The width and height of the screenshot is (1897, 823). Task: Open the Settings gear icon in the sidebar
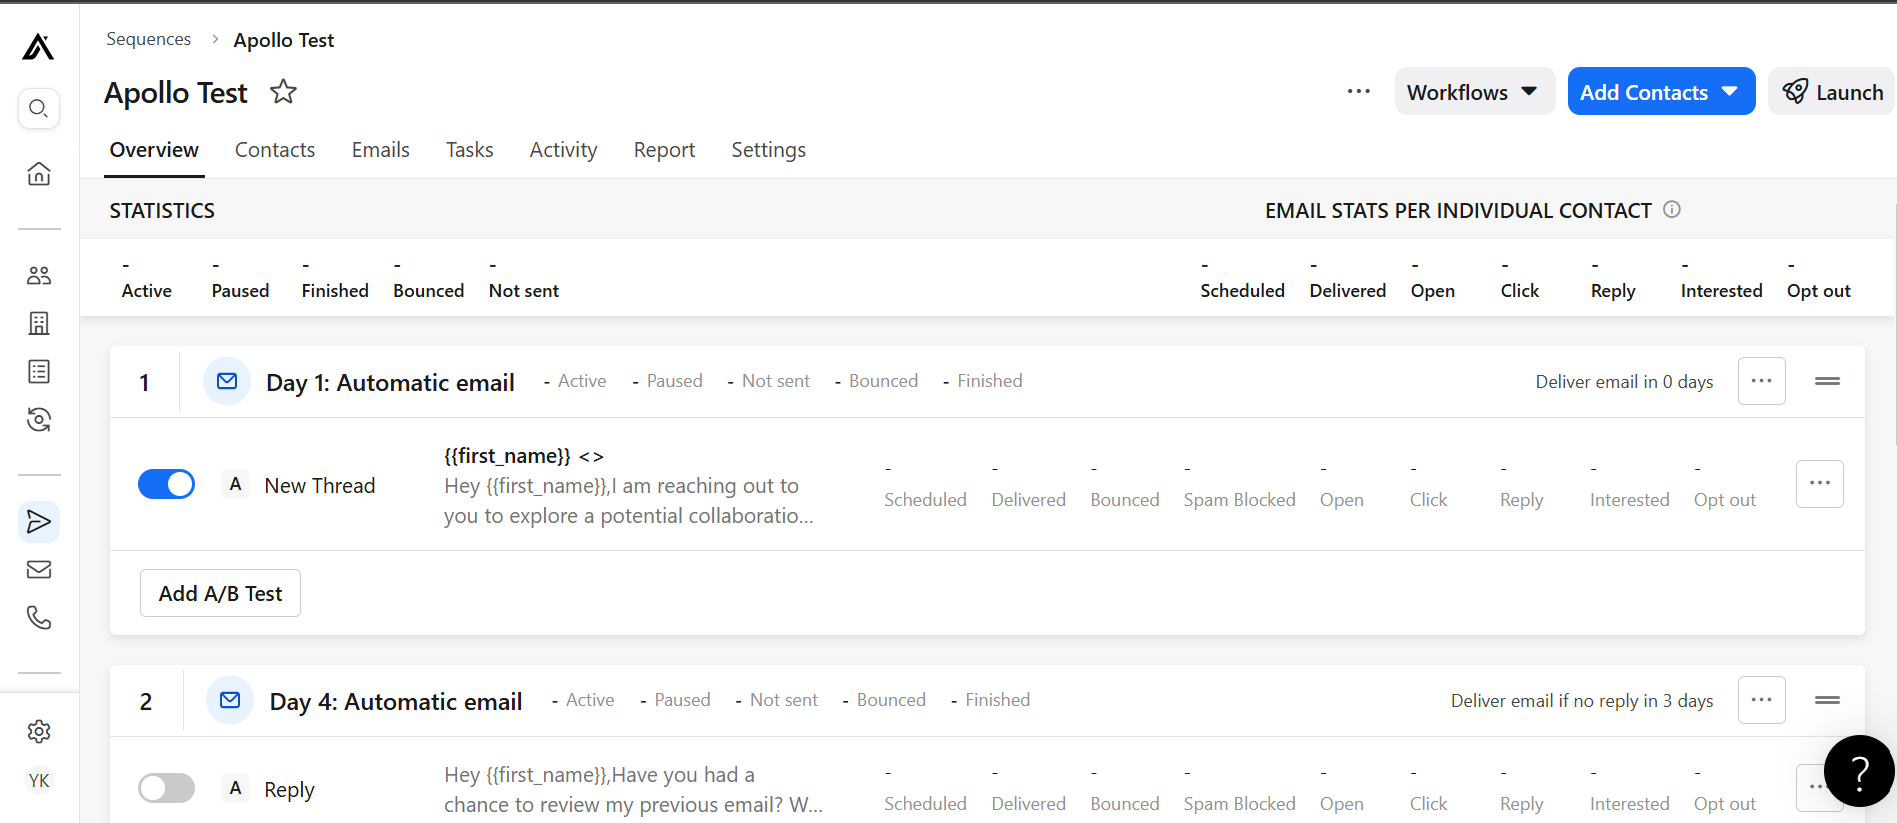tap(38, 732)
